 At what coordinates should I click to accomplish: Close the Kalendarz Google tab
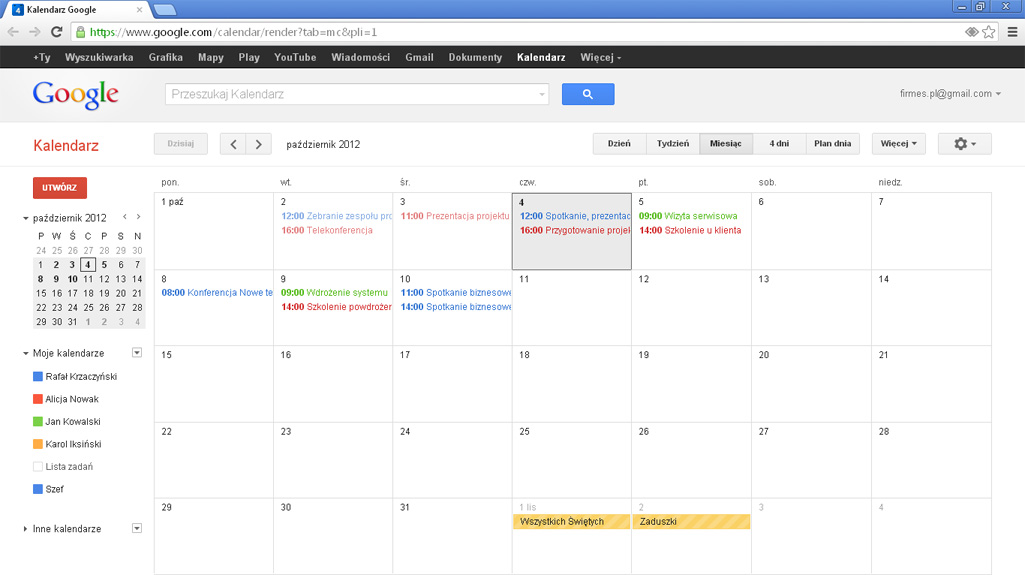139,10
